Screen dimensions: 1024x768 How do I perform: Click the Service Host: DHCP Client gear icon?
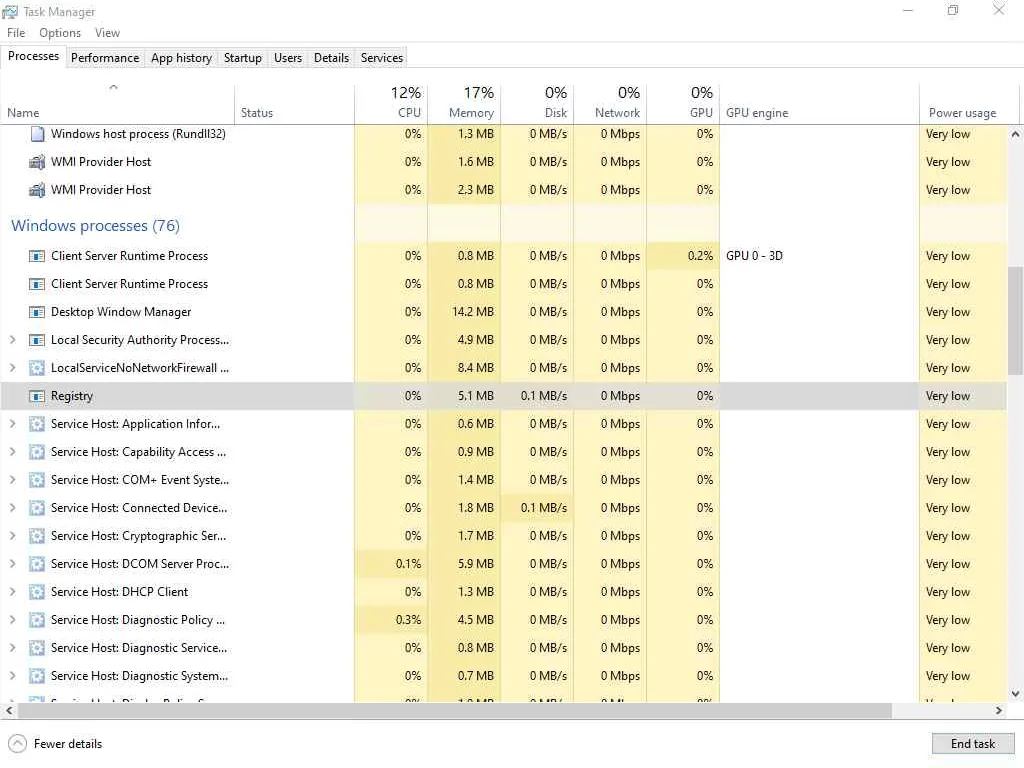pyautogui.click(x=37, y=592)
